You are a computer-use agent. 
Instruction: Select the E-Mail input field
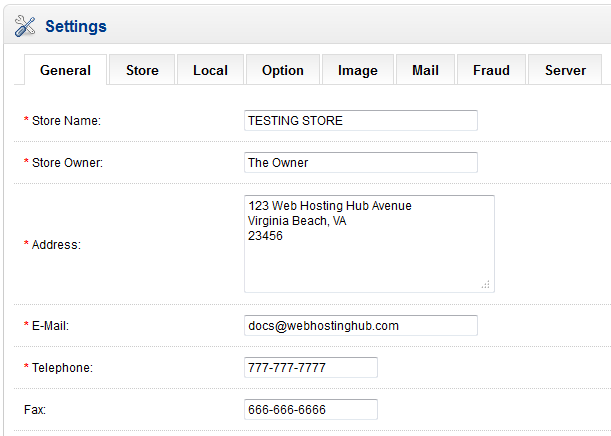click(360, 326)
